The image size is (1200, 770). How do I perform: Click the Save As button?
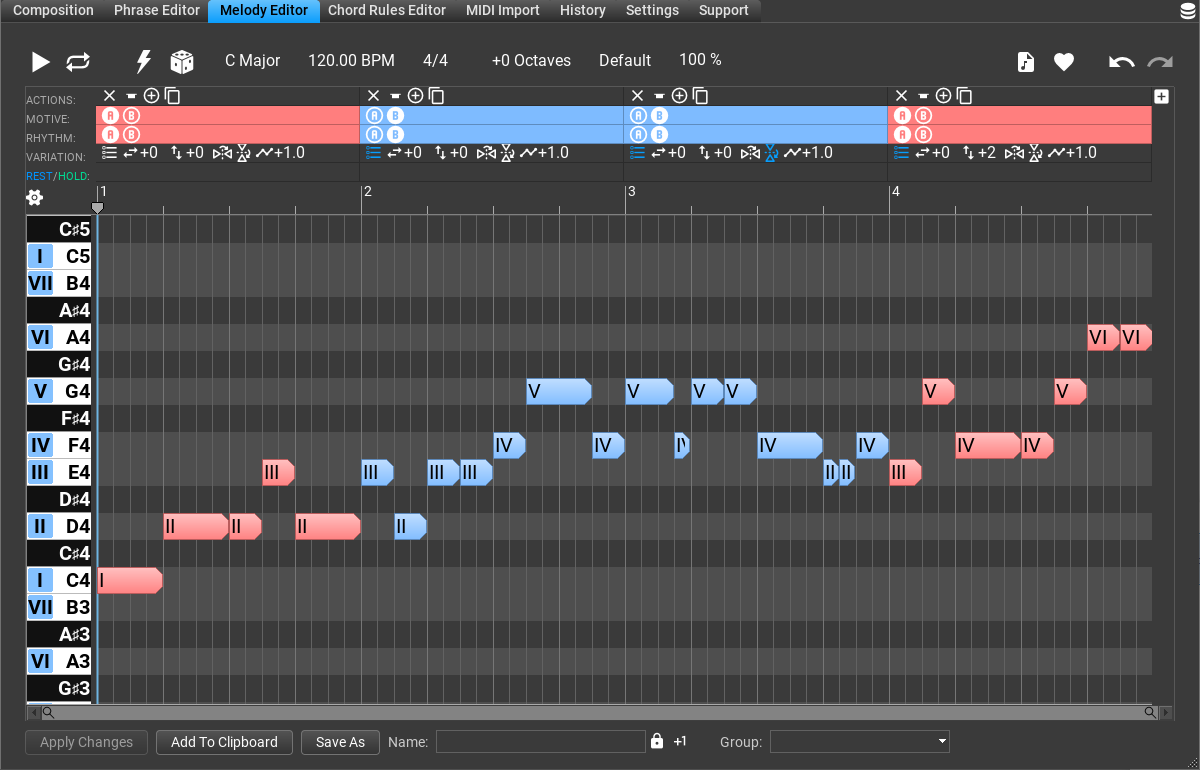click(340, 742)
